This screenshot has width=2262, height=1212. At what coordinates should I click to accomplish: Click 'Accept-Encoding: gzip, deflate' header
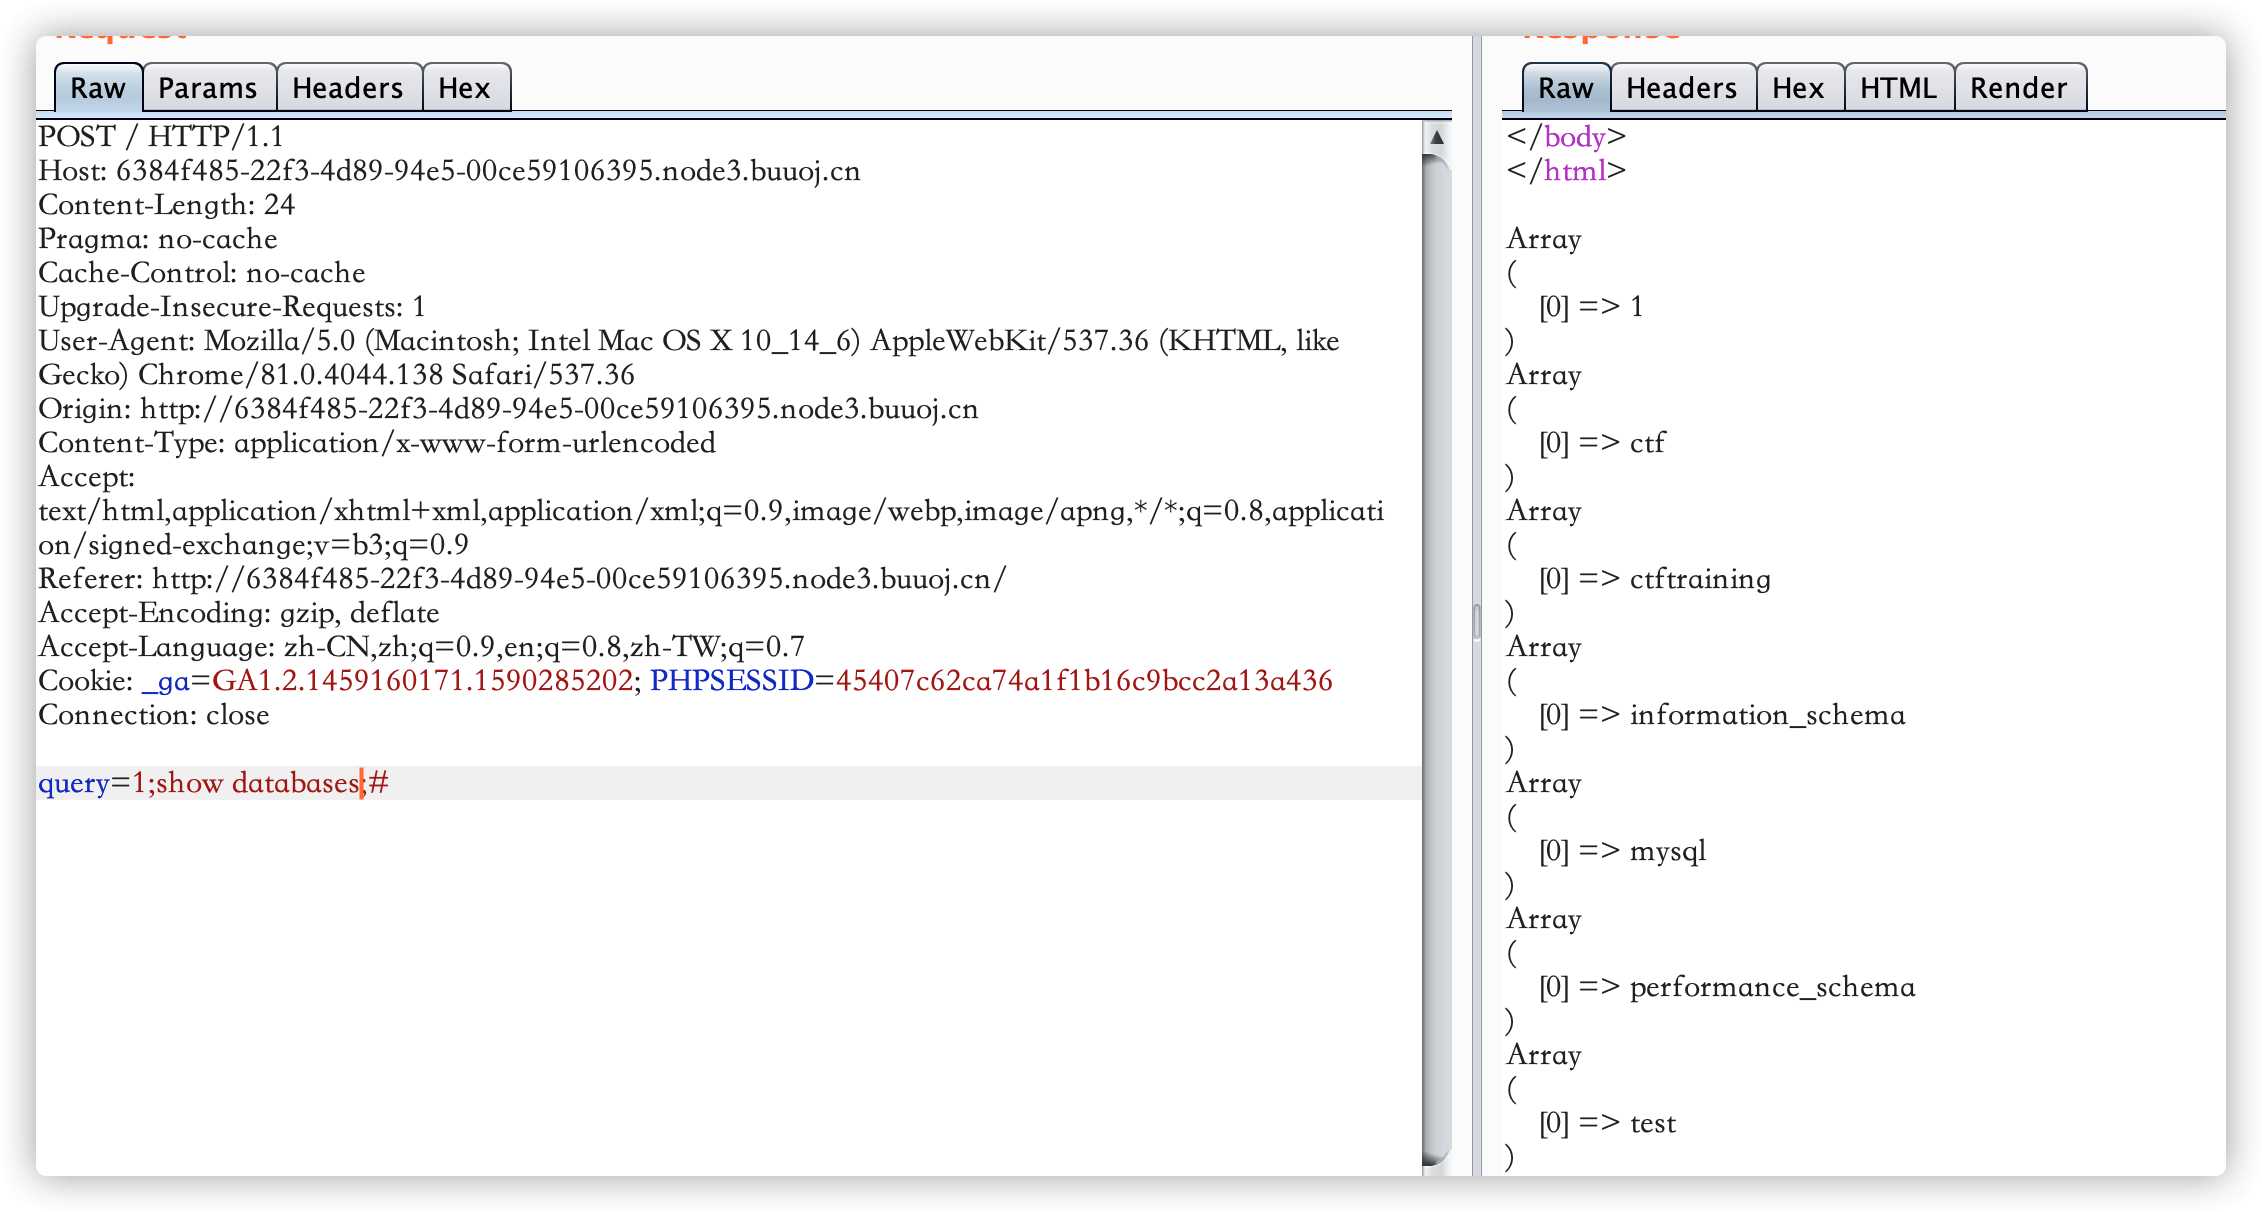tap(239, 613)
